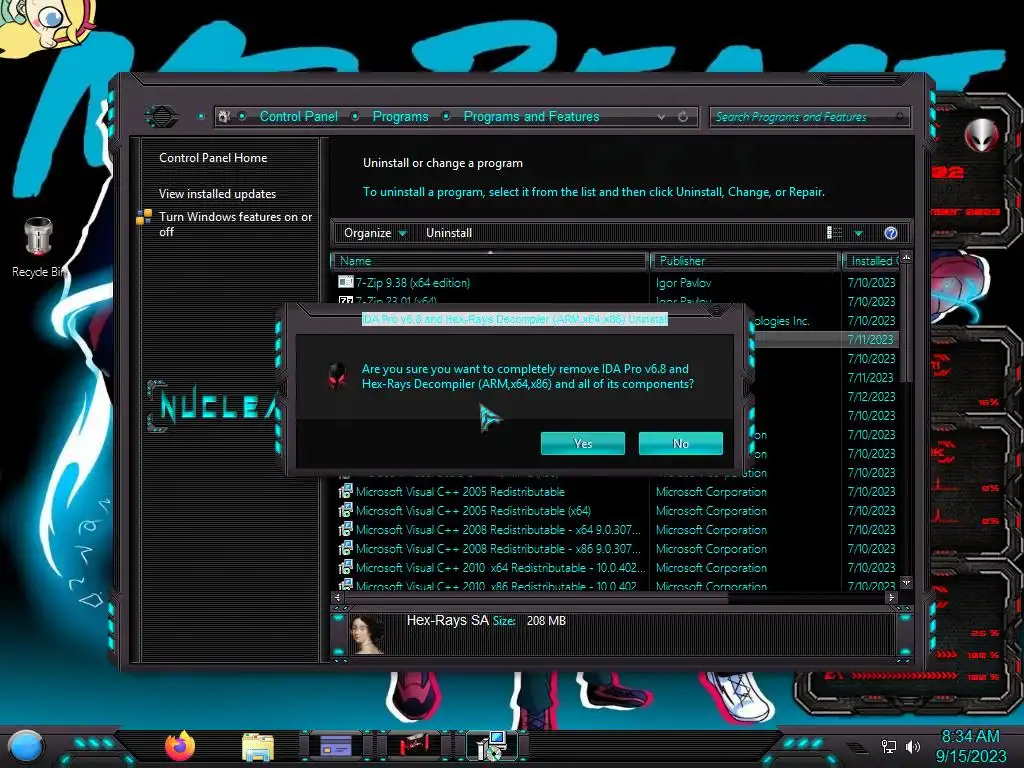Open the Start orb on taskbar

25,747
